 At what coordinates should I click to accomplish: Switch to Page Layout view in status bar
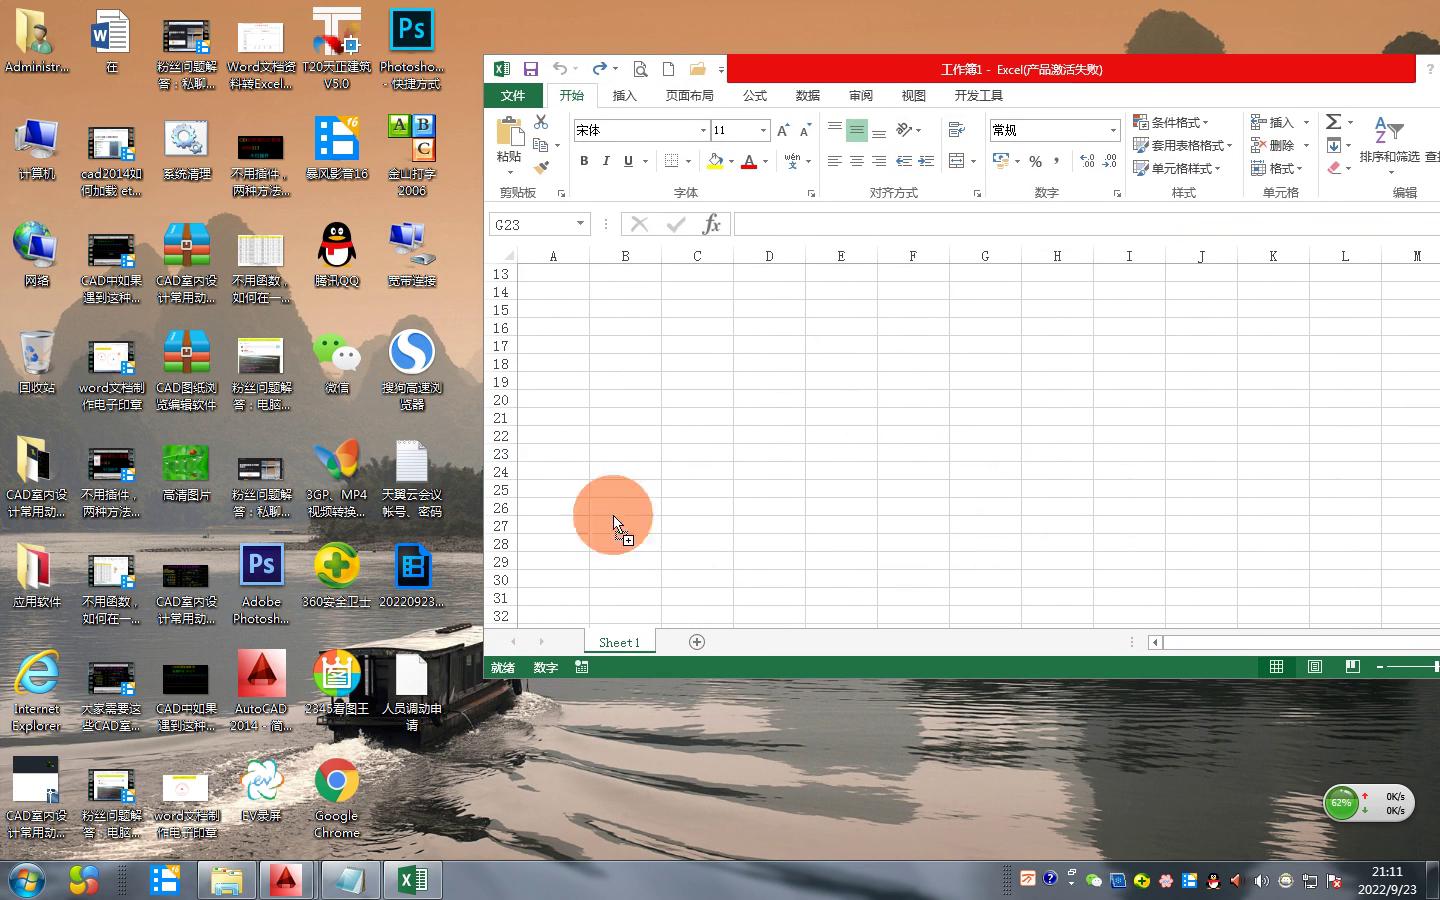click(1315, 667)
